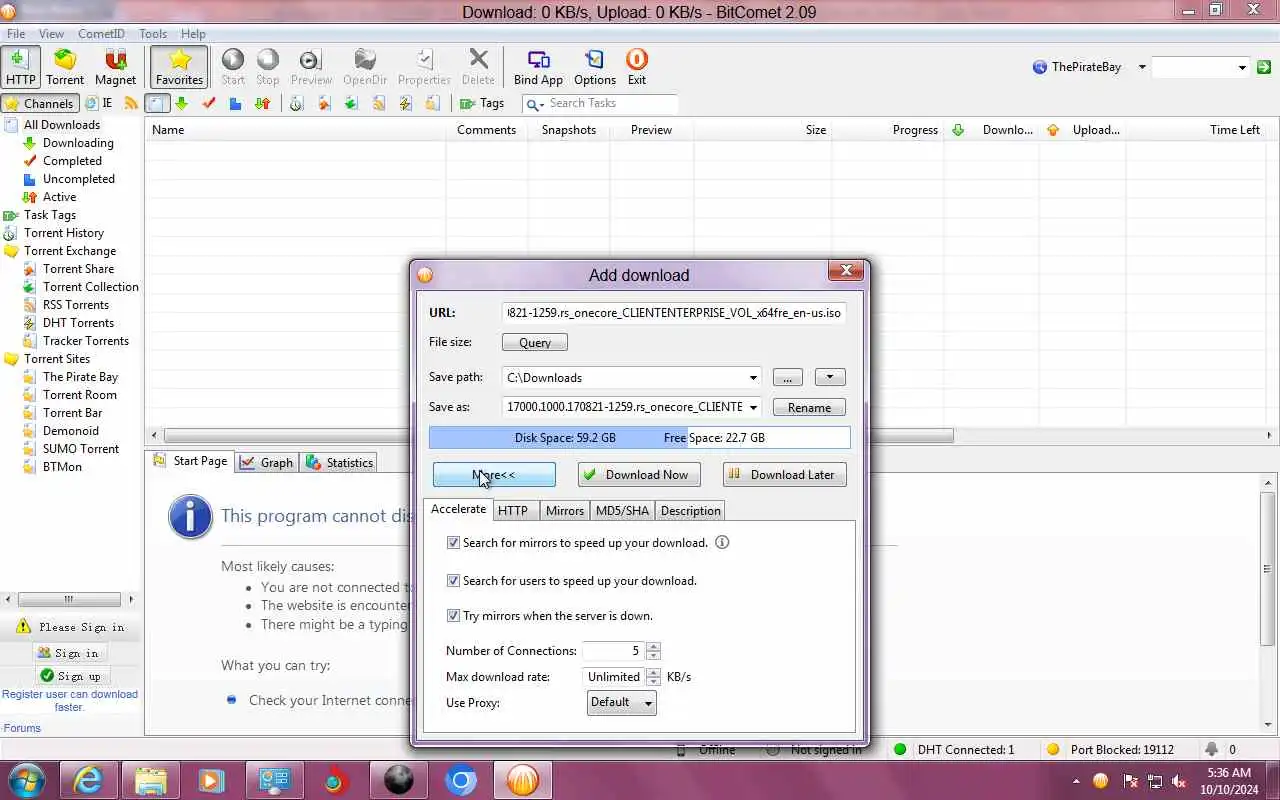The height and width of the screenshot is (800, 1280).
Task: Click the red checkmark completed filter icon
Action: (x=209, y=103)
